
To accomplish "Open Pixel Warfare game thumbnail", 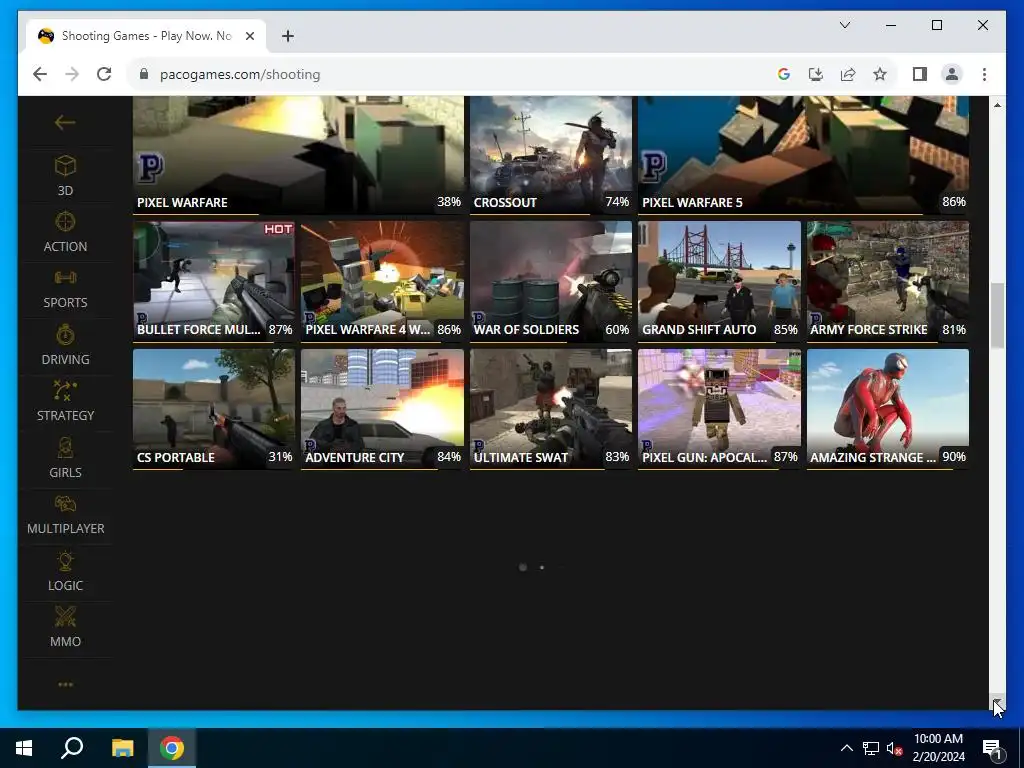I will pyautogui.click(x=298, y=155).
